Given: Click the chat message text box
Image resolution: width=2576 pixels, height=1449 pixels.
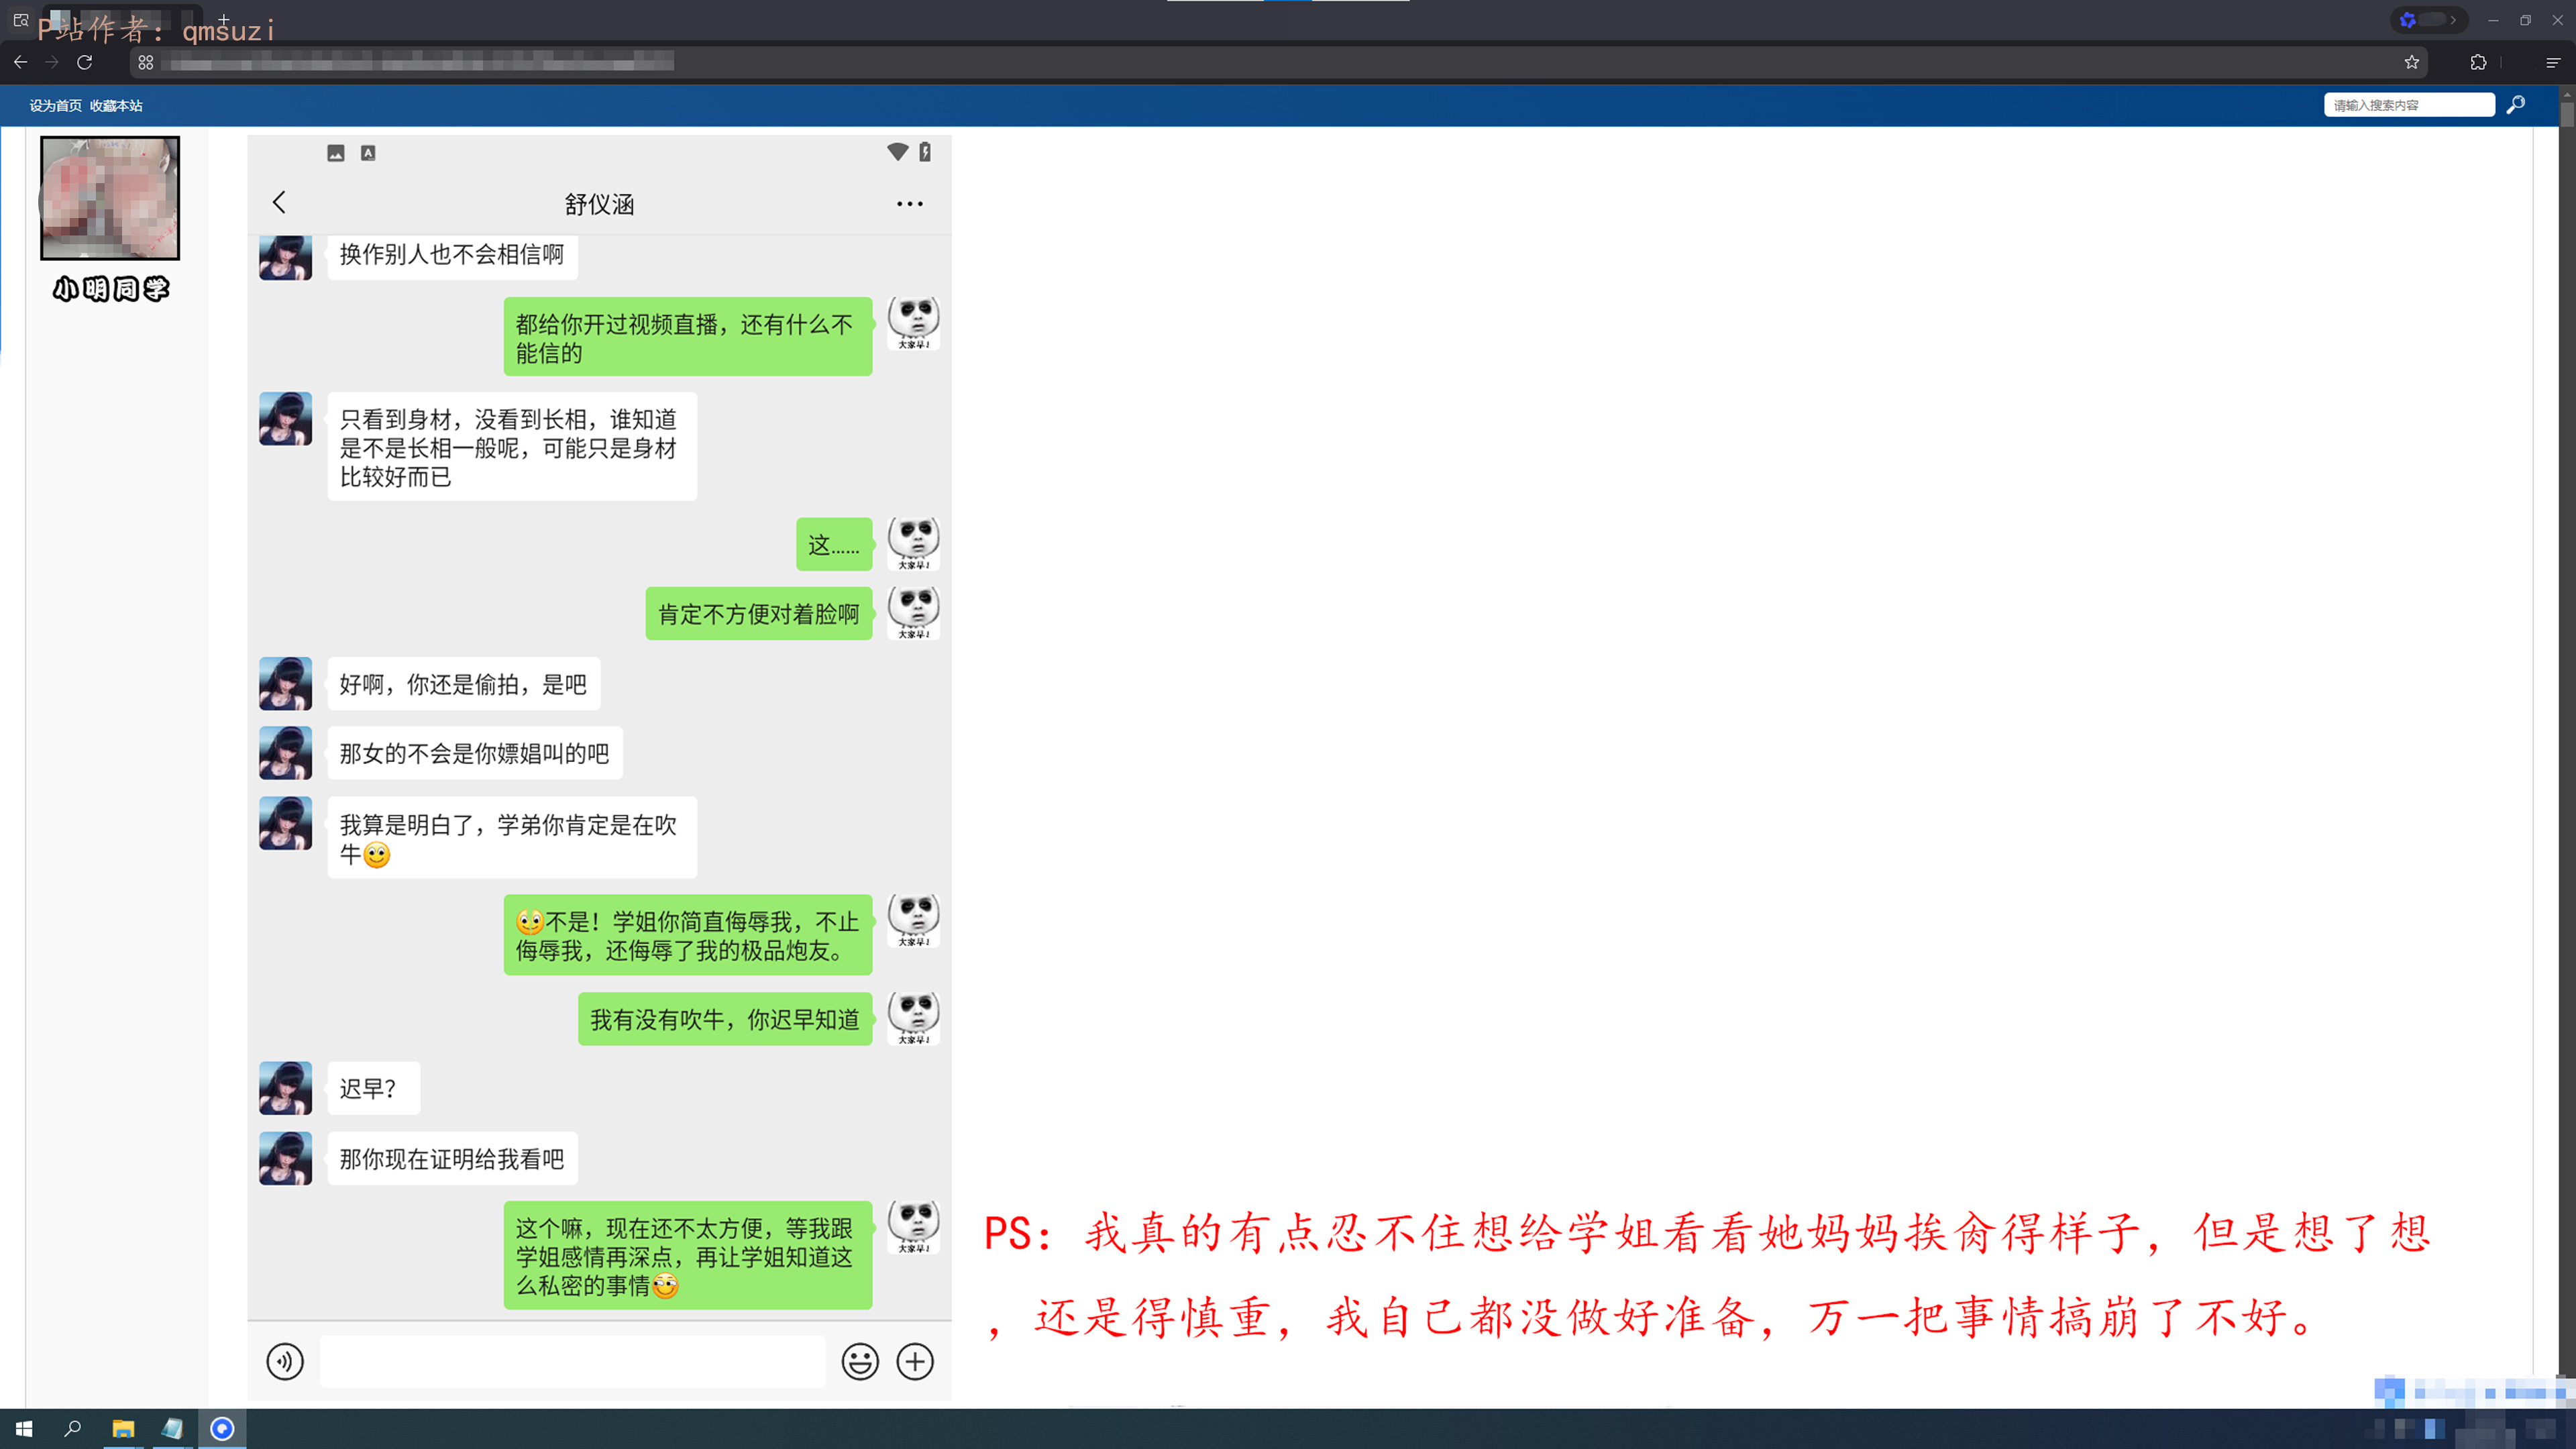Looking at the screenshot, I should (572, 1361).
